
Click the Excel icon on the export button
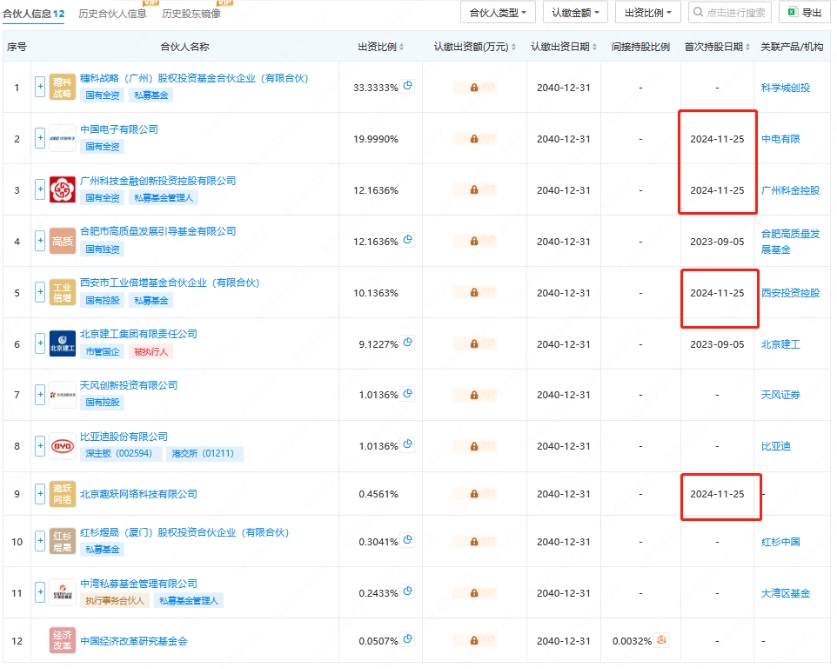pyautogui.click(x=791, y=13)
